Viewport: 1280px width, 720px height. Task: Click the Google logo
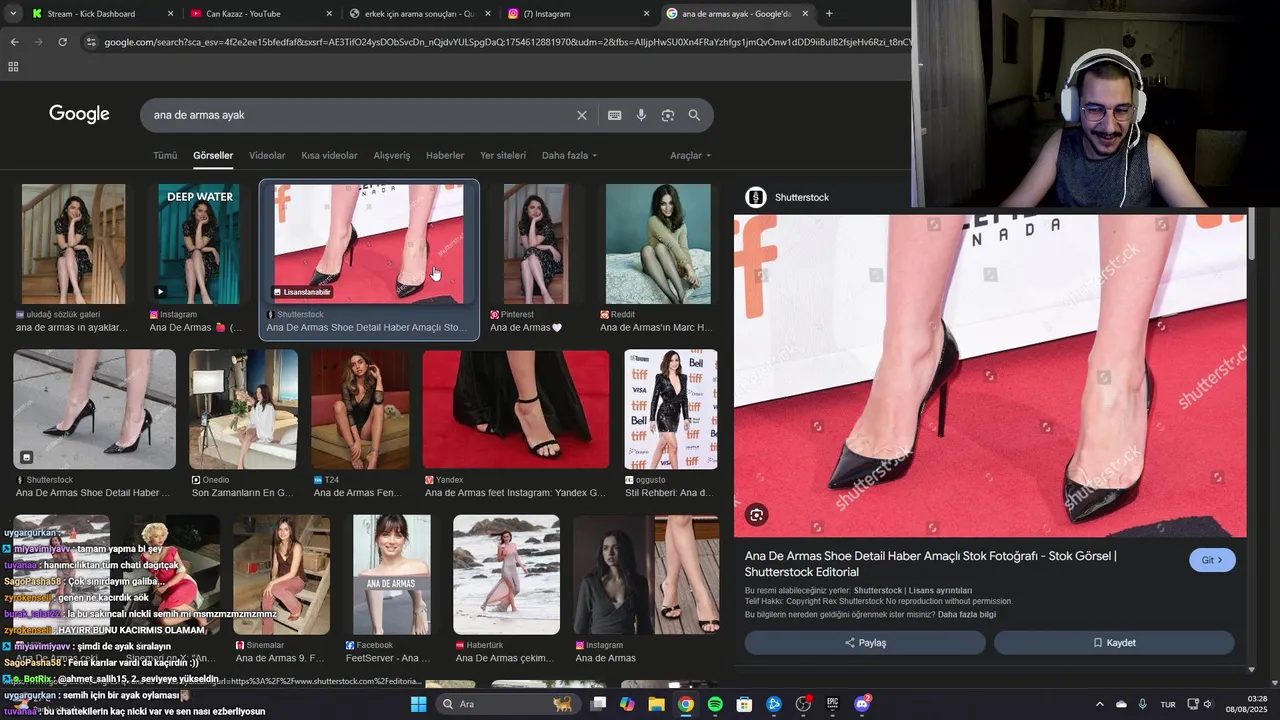point(79,115)
